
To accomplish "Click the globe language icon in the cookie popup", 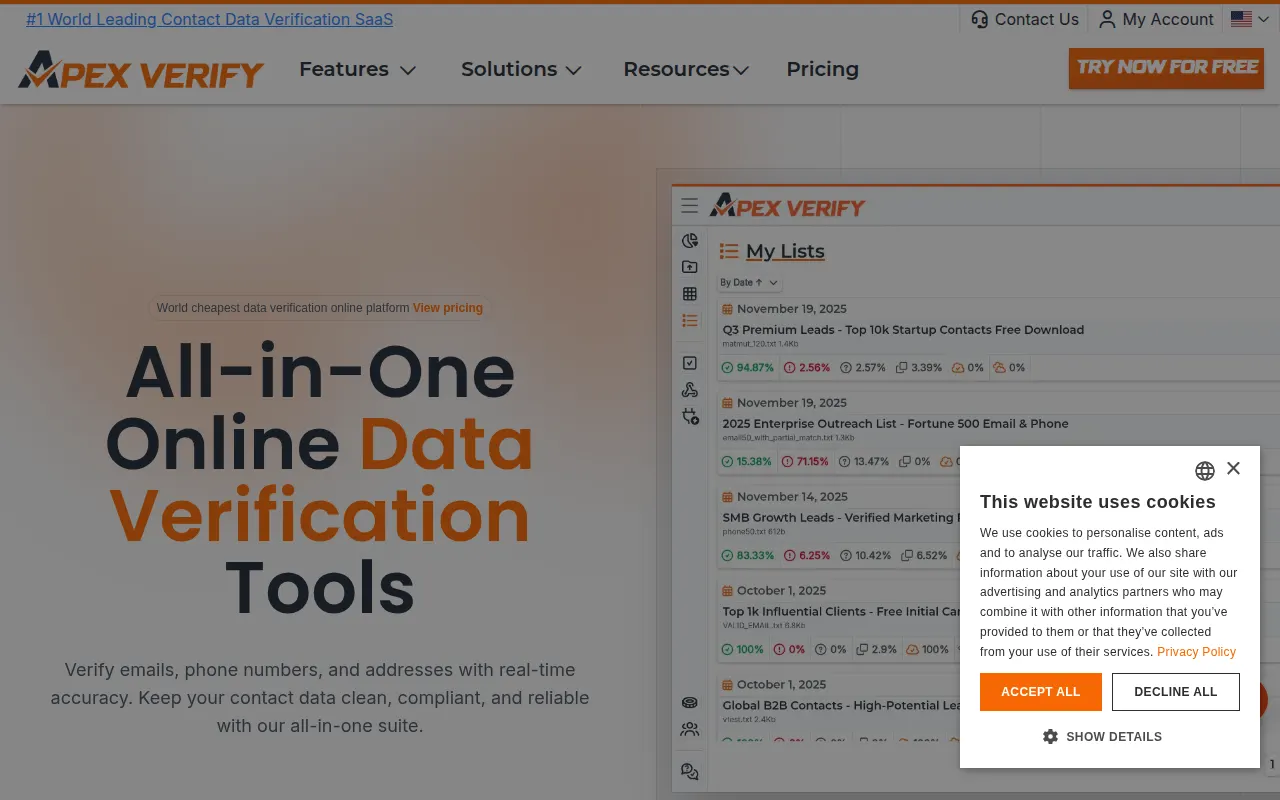I will [1205, 471].
